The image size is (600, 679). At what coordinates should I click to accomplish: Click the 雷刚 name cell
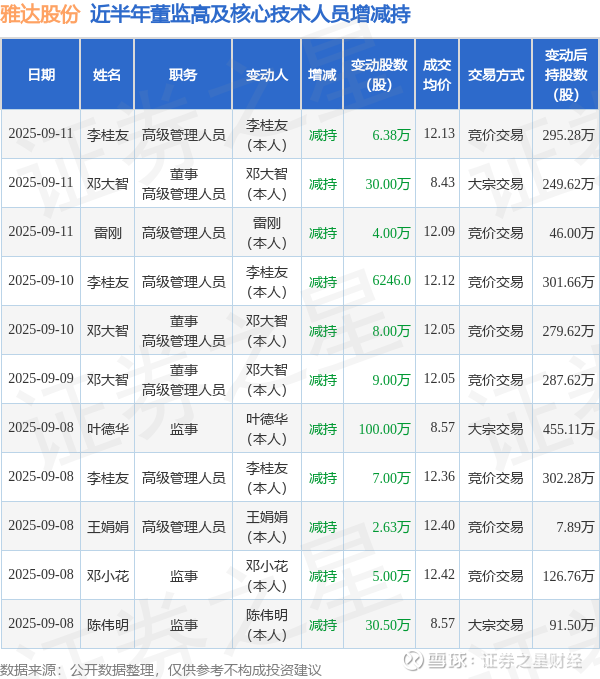coord(107,233)
